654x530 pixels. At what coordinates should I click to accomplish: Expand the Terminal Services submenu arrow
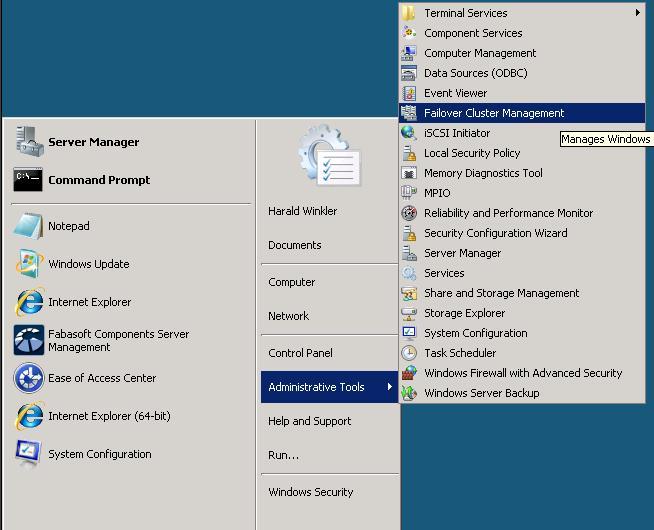point(637,13)
